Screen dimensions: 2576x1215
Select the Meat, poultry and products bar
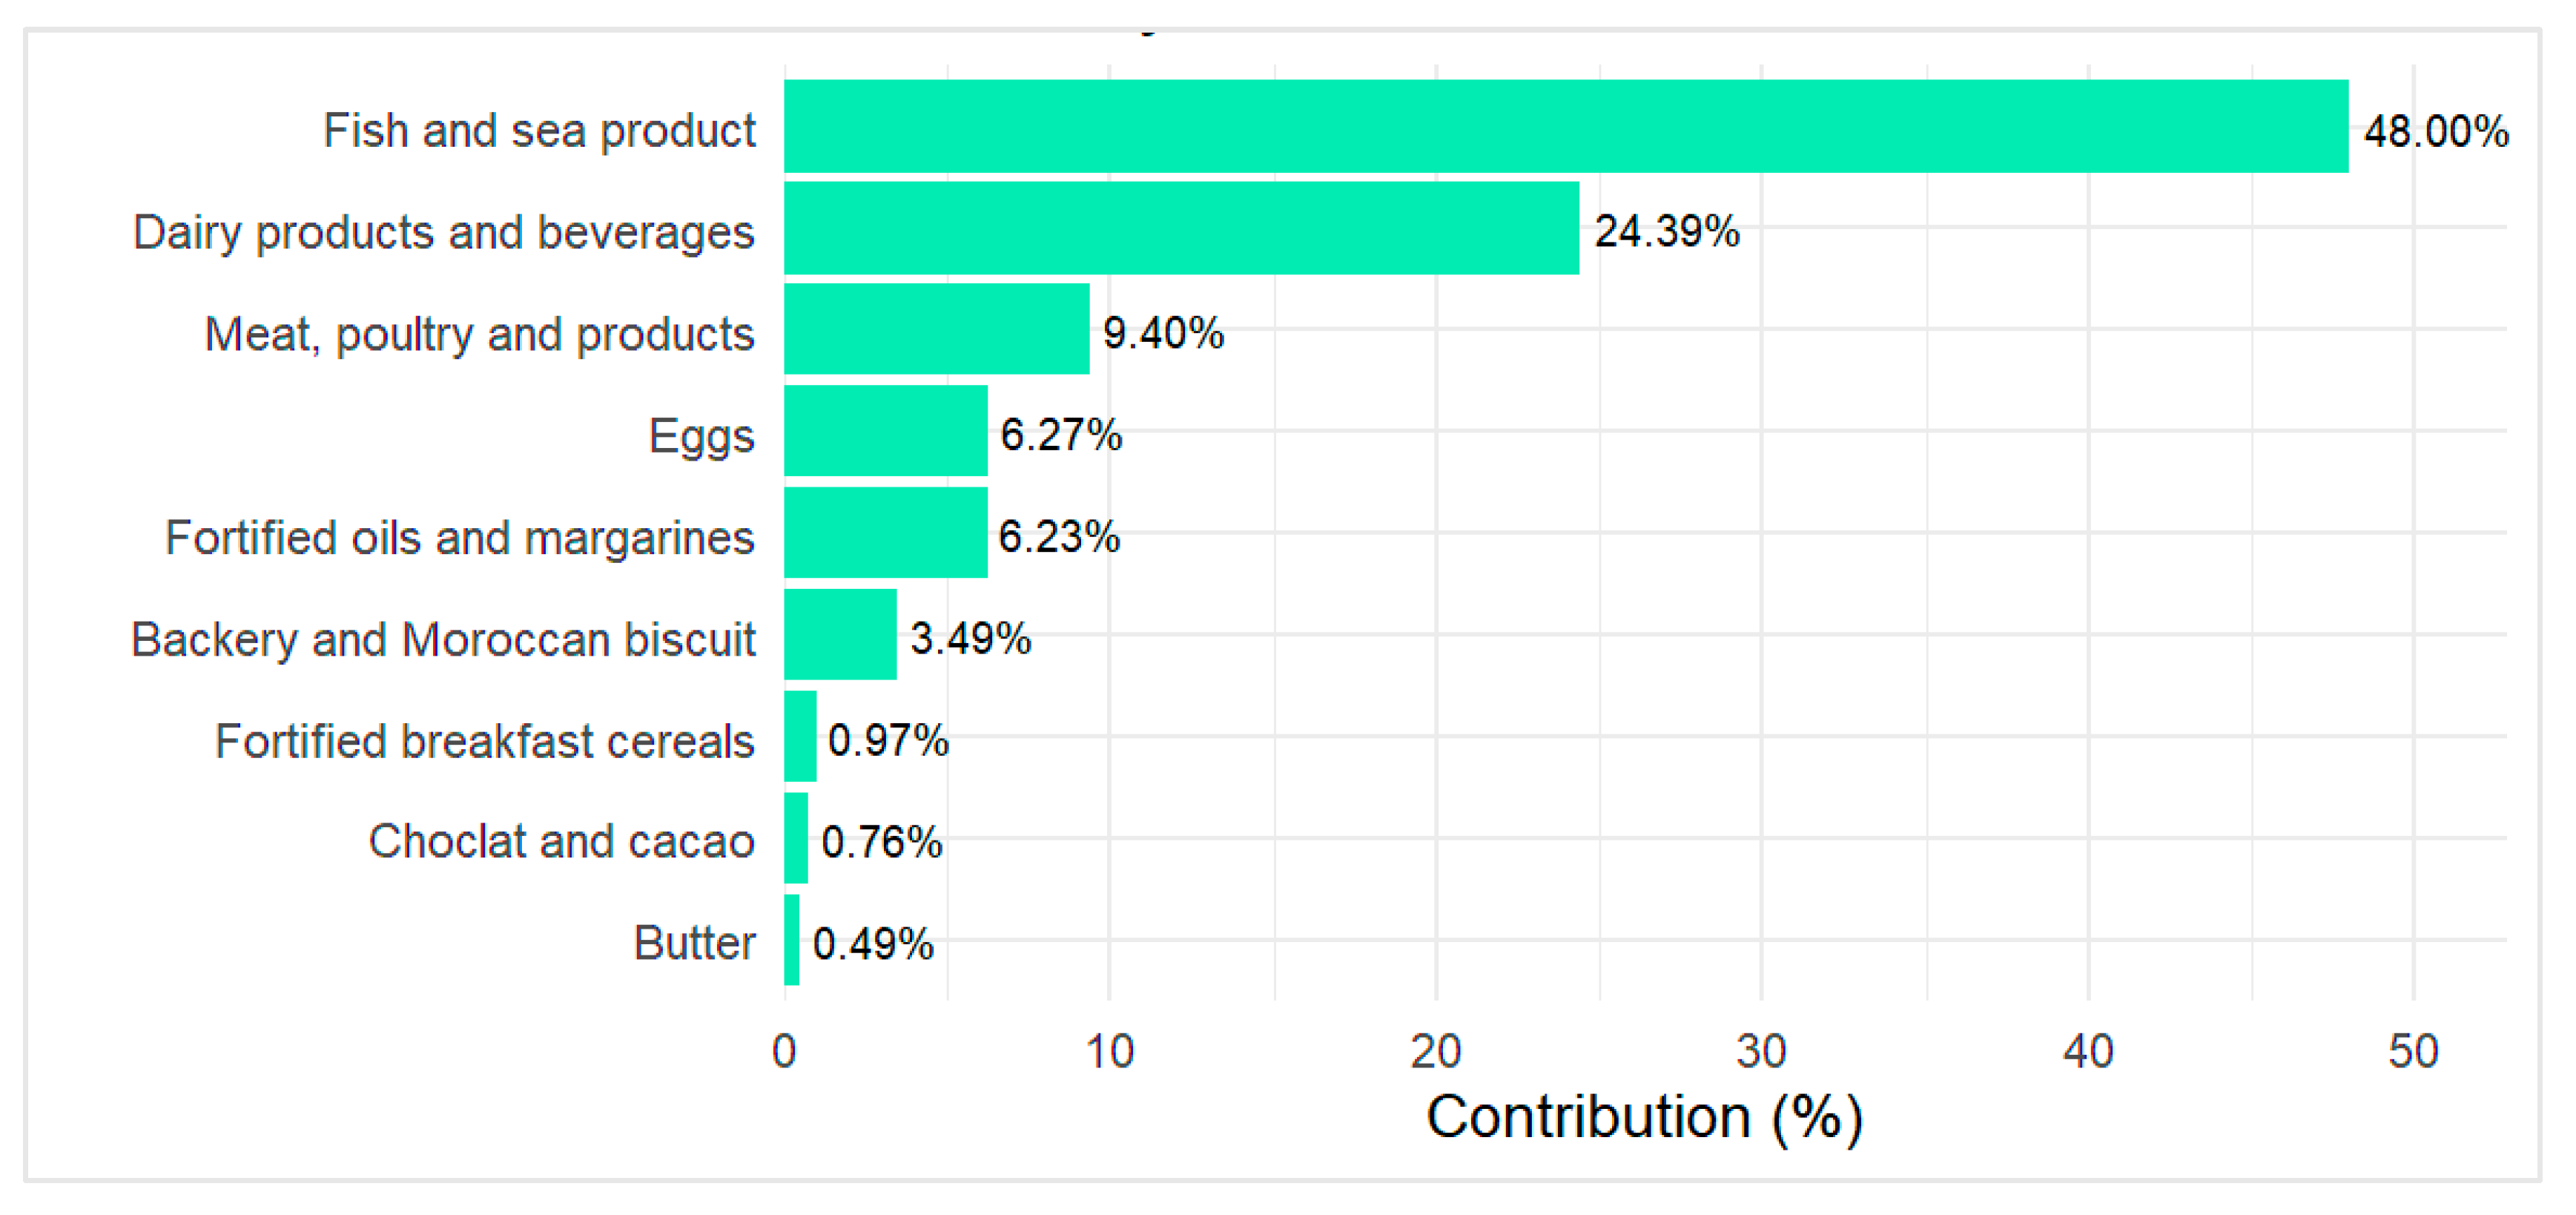click(936, 329)
